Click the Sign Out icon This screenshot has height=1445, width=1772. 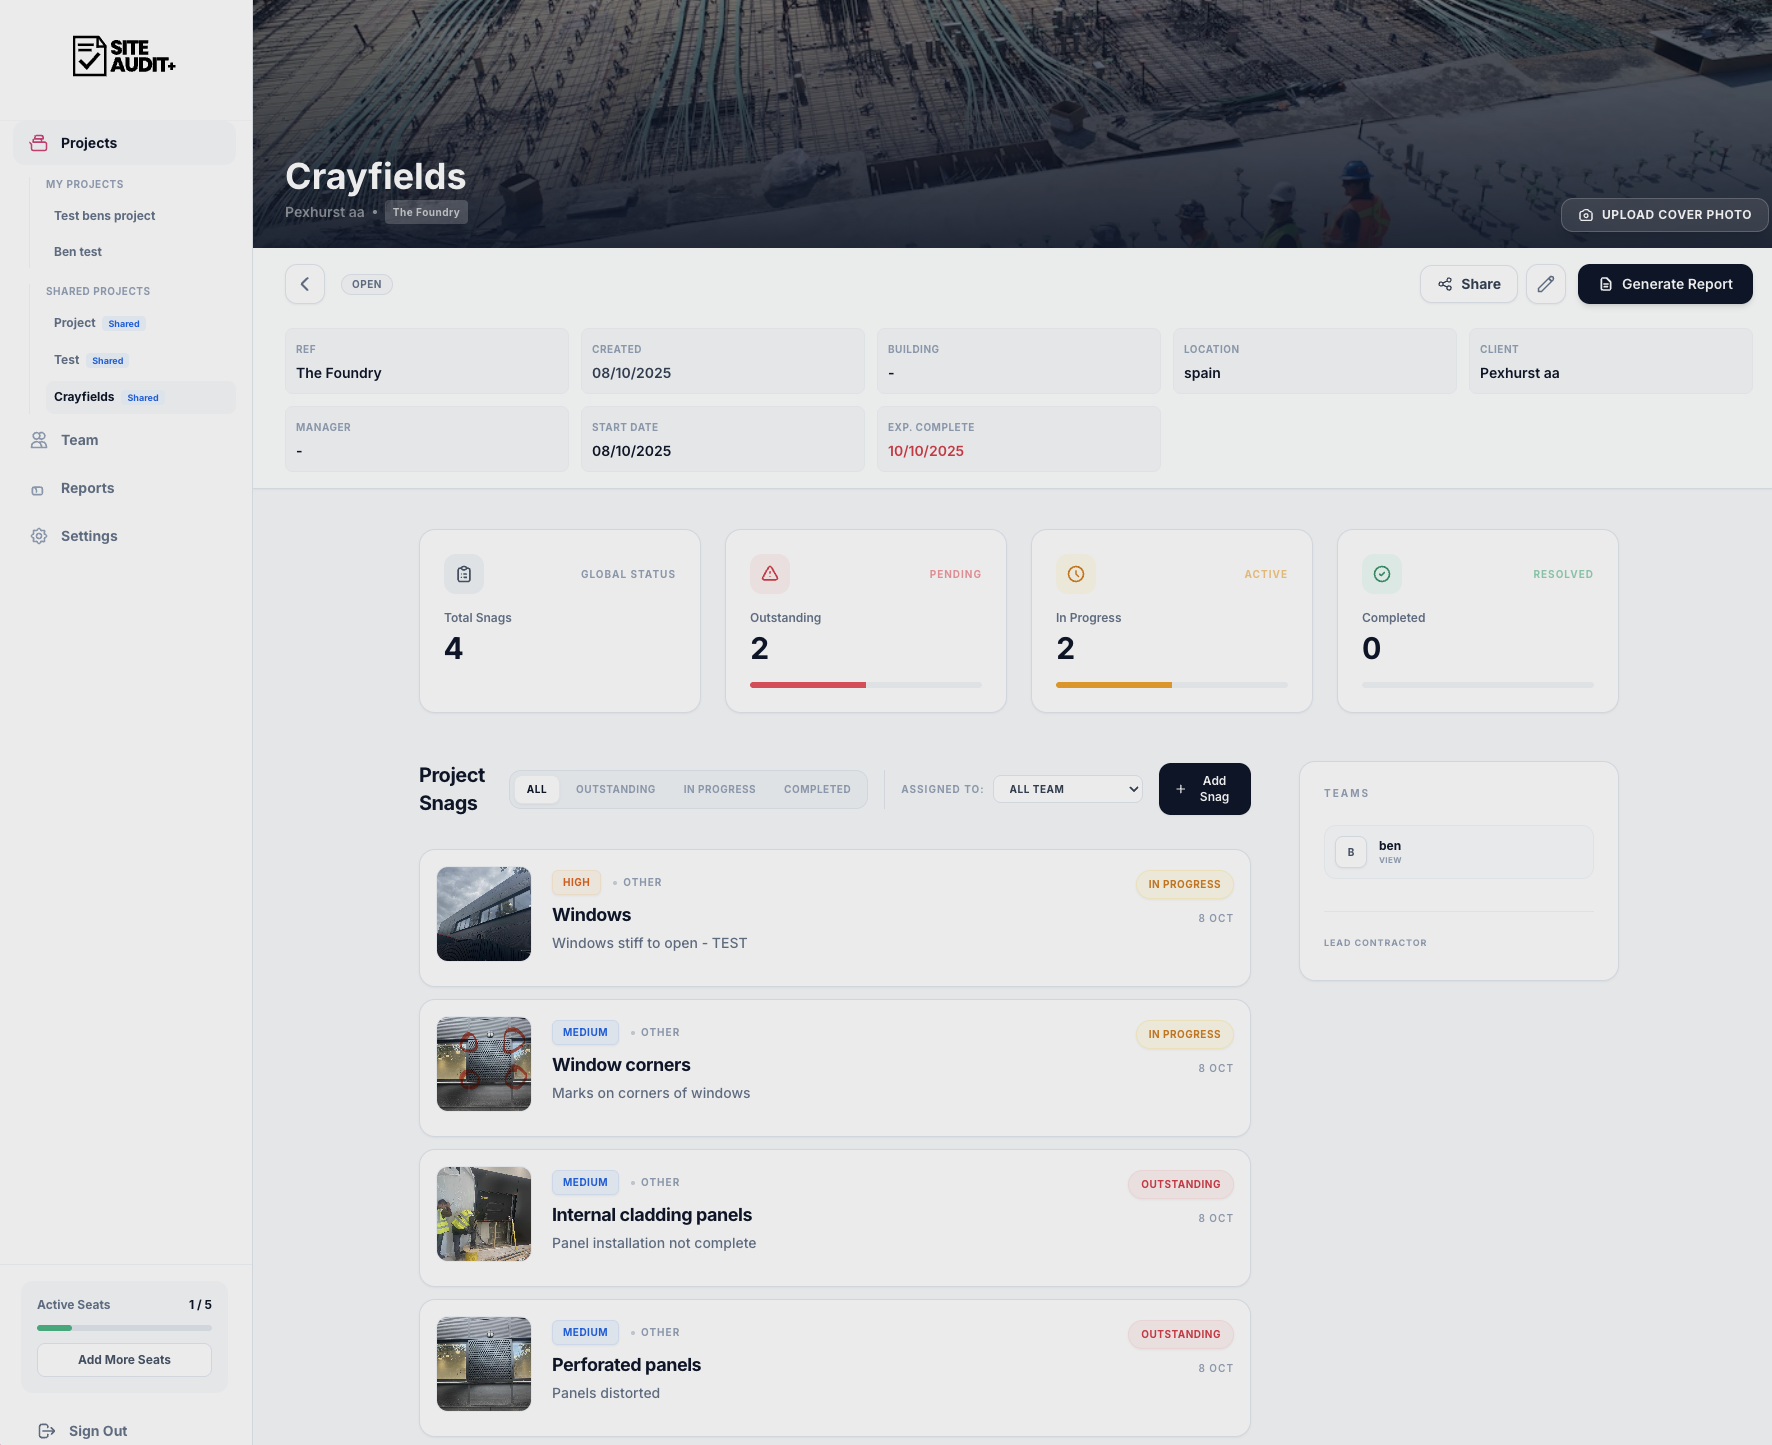tap(46, 1430)
